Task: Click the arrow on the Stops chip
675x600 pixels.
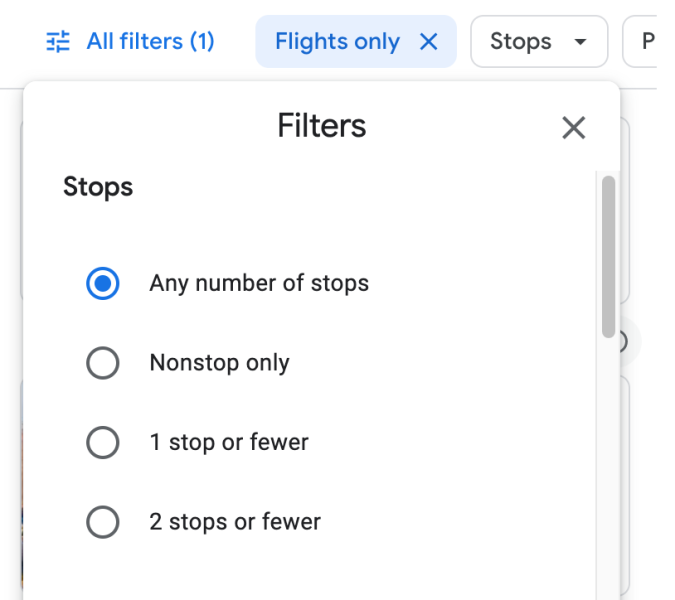Action: [580, 43]
